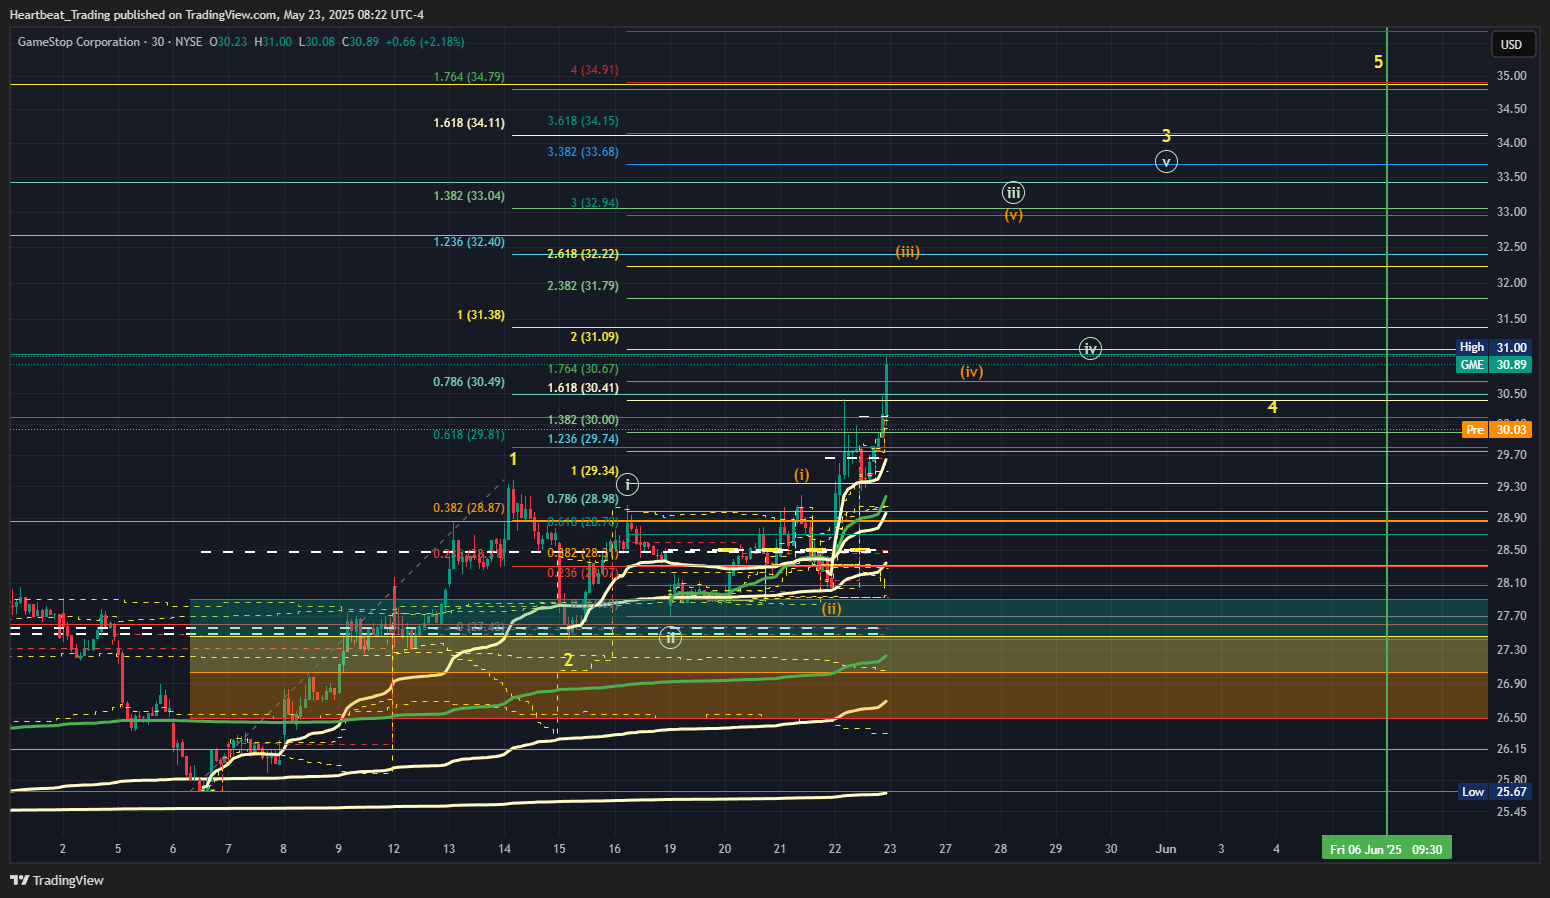Click the yellow wave 1 label above candles
1550x898 pixels.
(x=513, y=459)
